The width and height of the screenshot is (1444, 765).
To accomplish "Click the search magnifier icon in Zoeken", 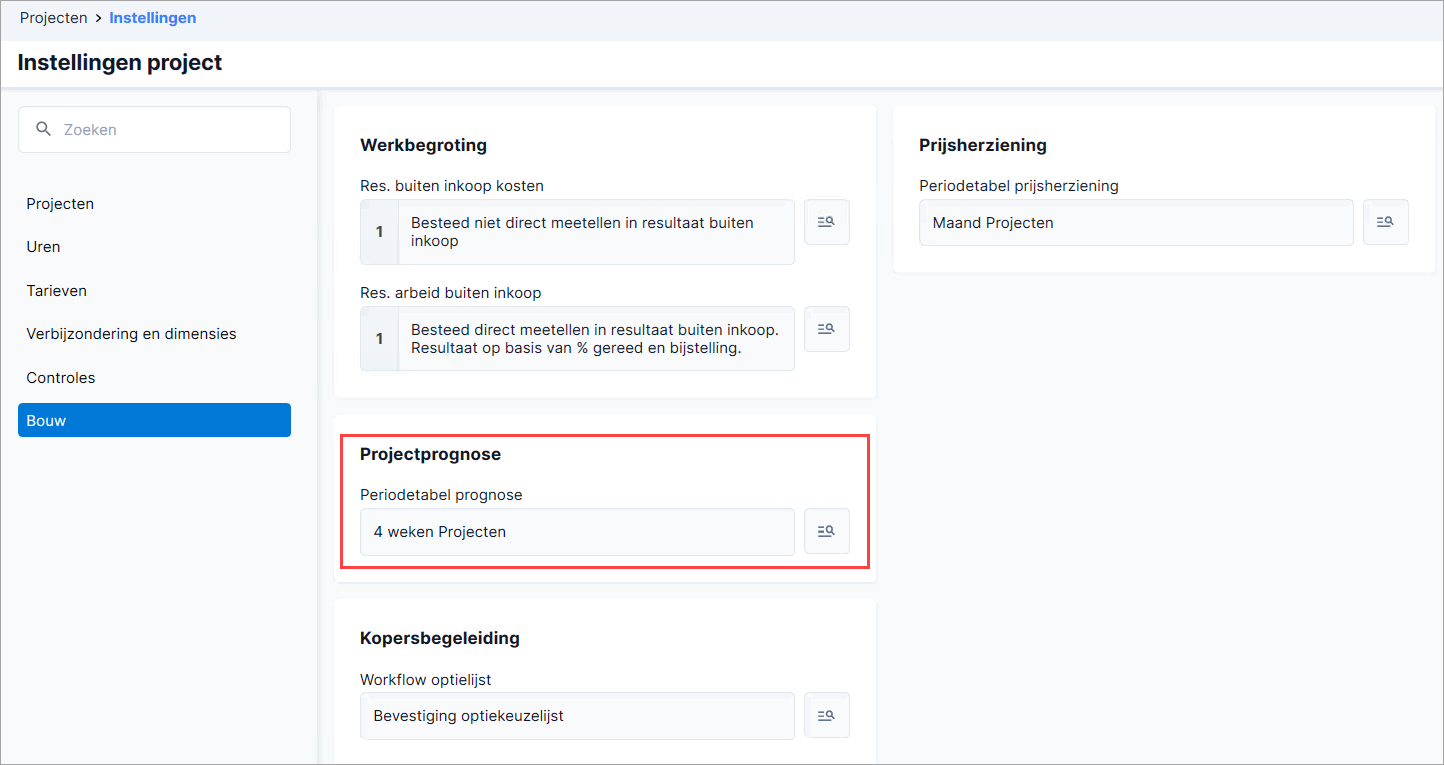I will click(43, 129).
